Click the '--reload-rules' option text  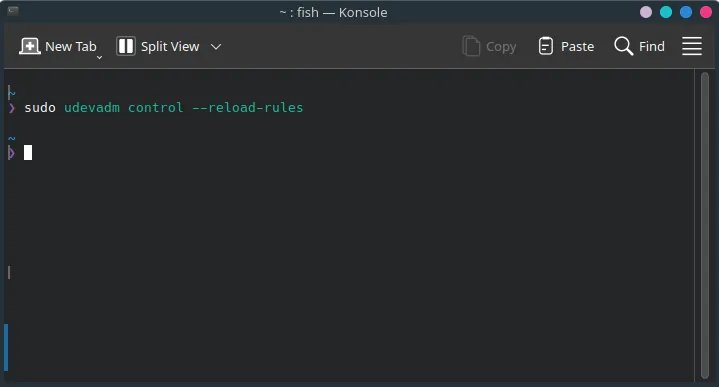[248, 108]
